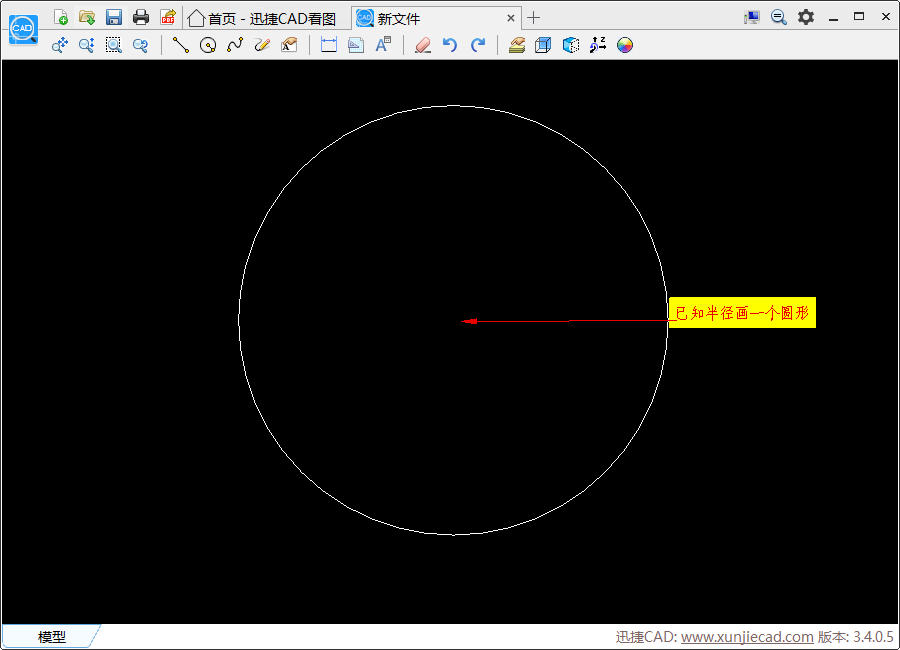The height and width of the screenshot is (650, 900).
Task: Click the 版本: 3.4.0.5 version text
Action: click(855, 637)
